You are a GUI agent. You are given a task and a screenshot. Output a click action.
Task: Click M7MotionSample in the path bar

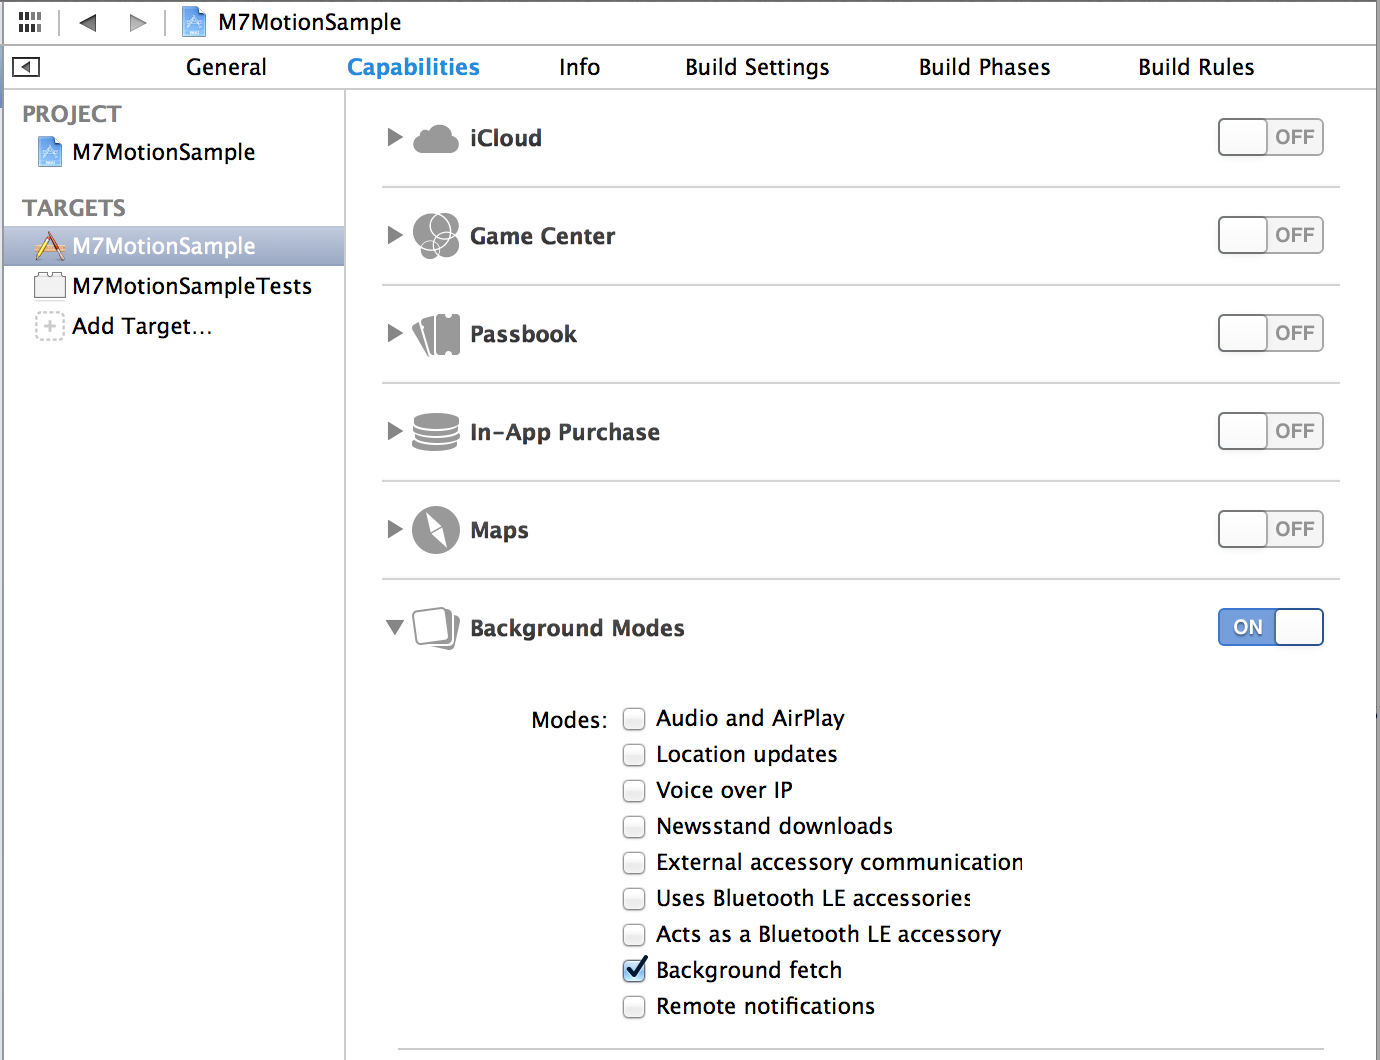pyautogui.click(x=309, y=22)
